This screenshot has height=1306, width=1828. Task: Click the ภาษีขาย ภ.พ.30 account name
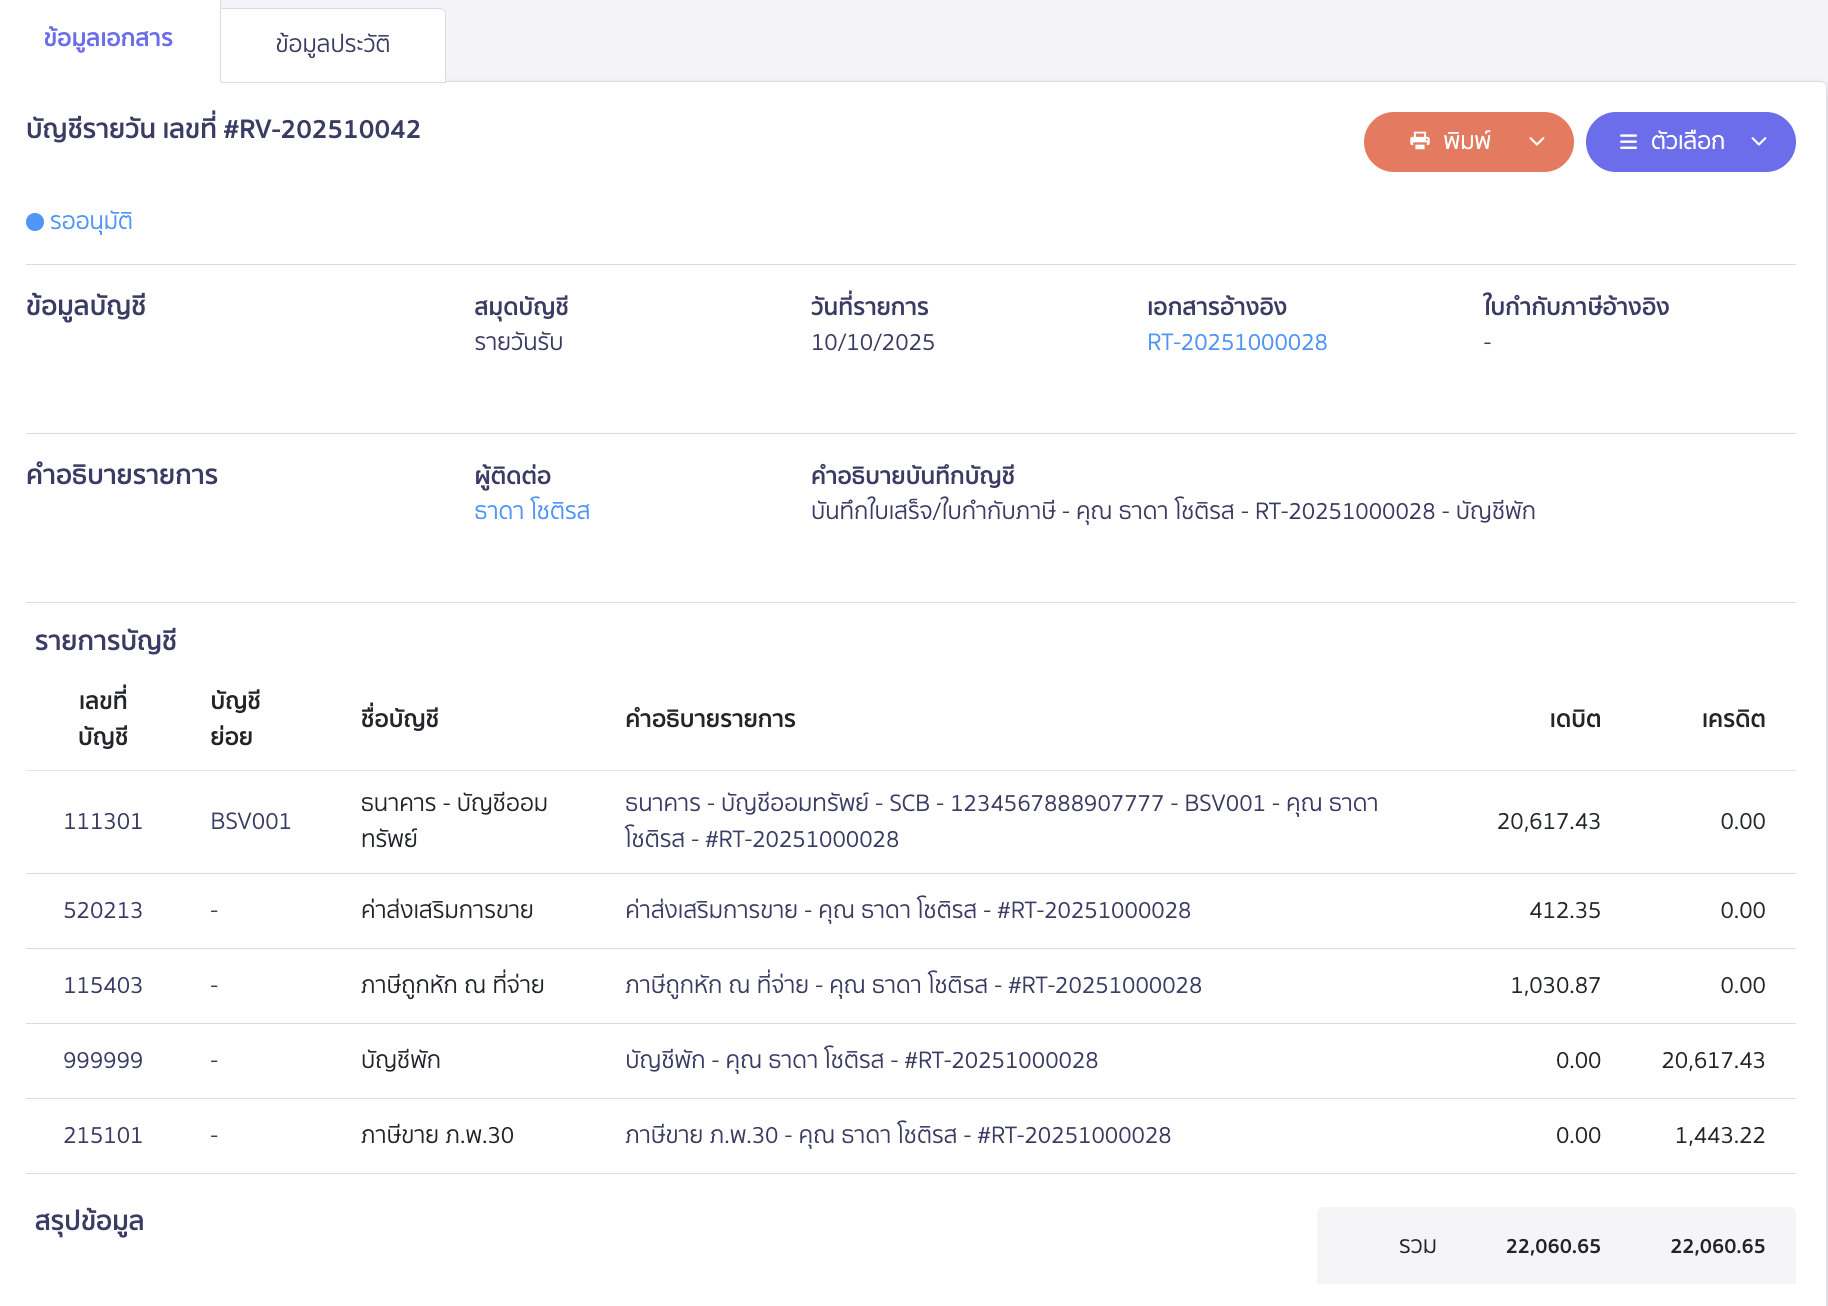click(437, 1135)
